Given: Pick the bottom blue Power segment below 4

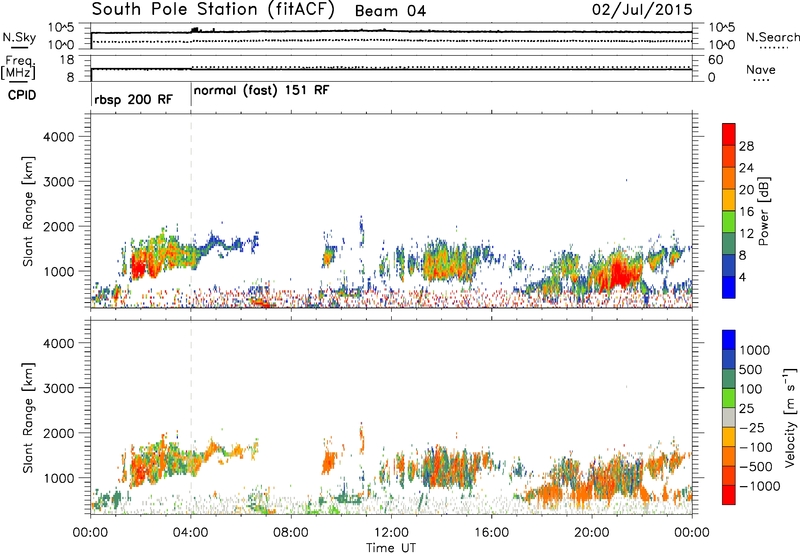Looking at the screenshot, I should pyautogui.click(x=729, y=287).
